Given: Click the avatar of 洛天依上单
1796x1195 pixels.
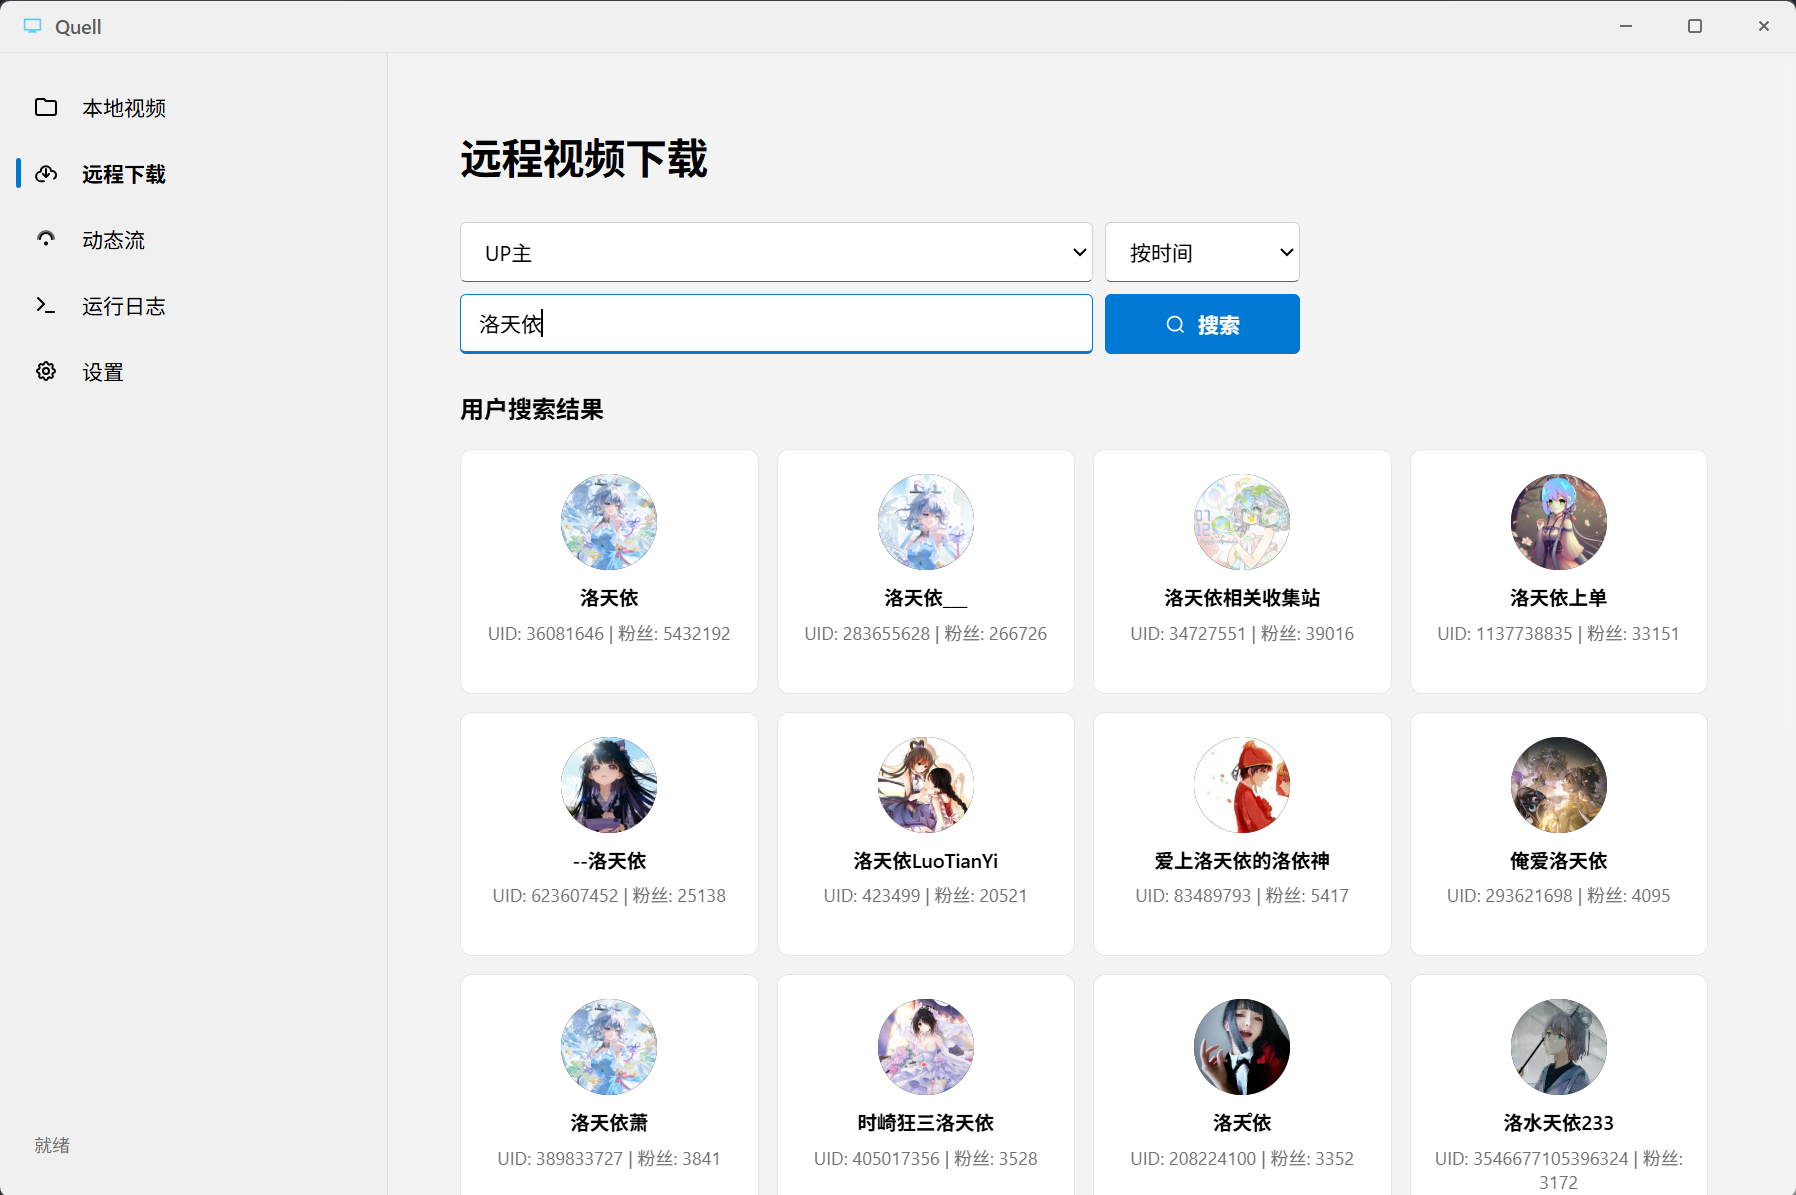Looking at the screenshot, I should (1558, 521).
